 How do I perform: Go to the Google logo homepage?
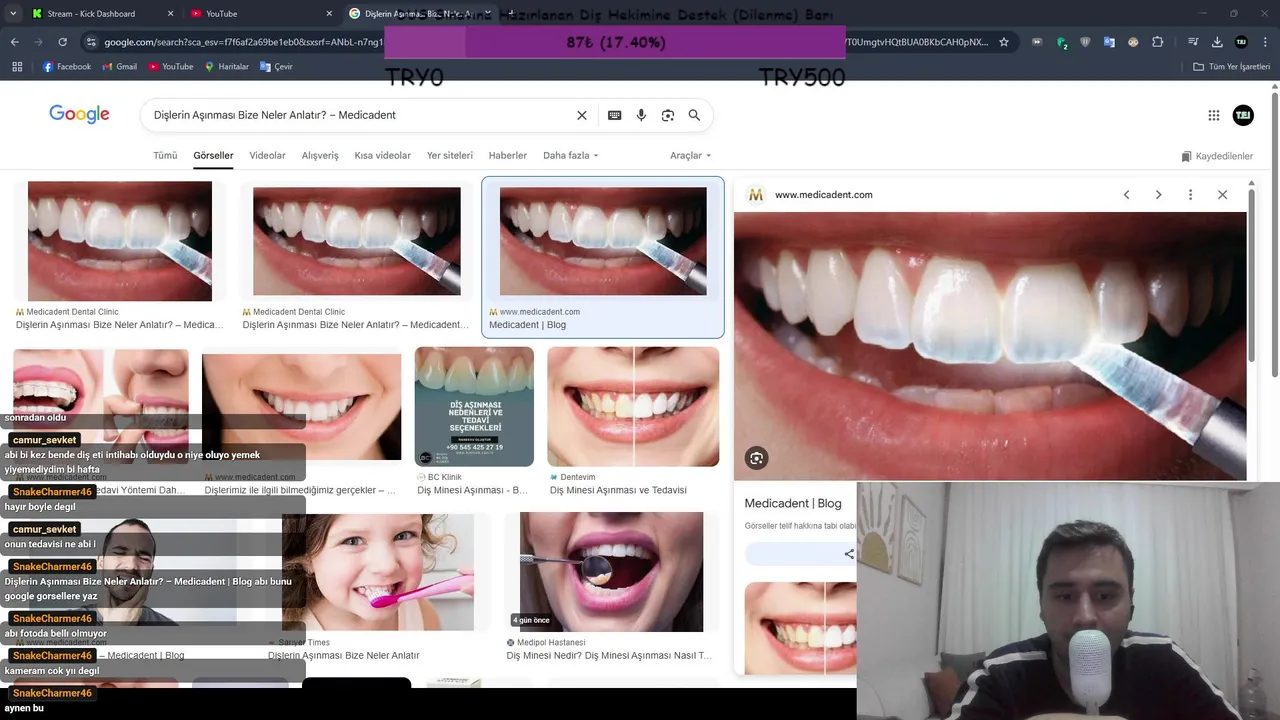79,115
